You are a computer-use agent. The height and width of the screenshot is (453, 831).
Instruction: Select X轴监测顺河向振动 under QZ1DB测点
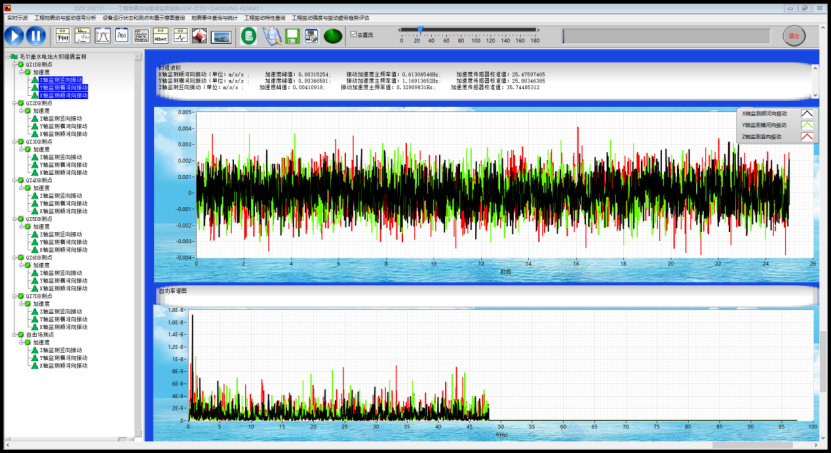[x=63, y=95]
